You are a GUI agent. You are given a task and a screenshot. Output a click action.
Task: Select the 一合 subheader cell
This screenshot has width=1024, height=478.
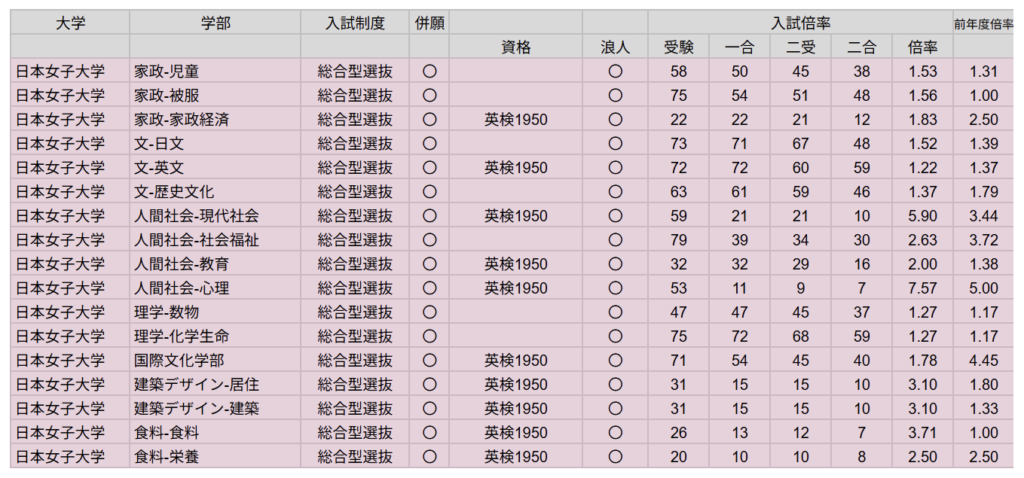(739, 46)
